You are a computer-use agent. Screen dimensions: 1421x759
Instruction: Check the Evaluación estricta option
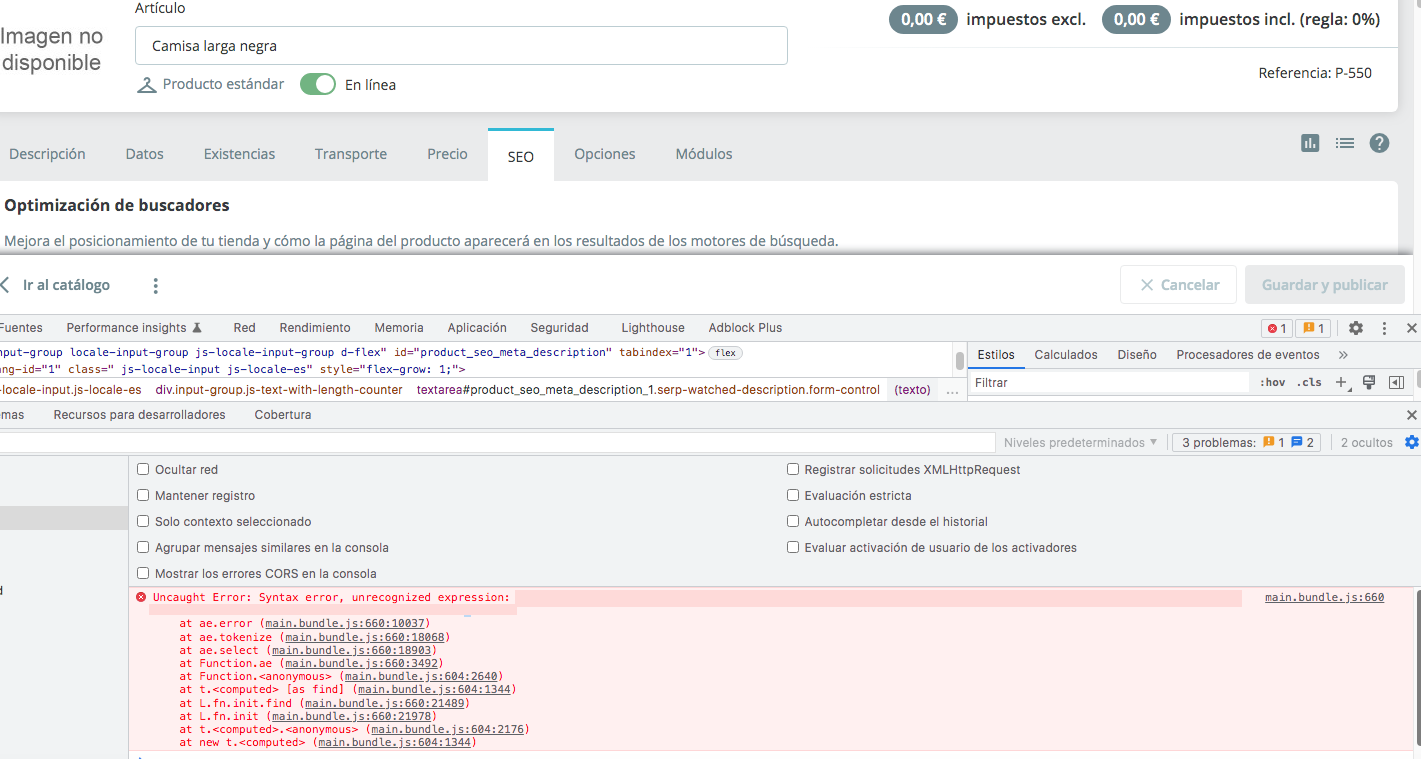tap(793, 495)
